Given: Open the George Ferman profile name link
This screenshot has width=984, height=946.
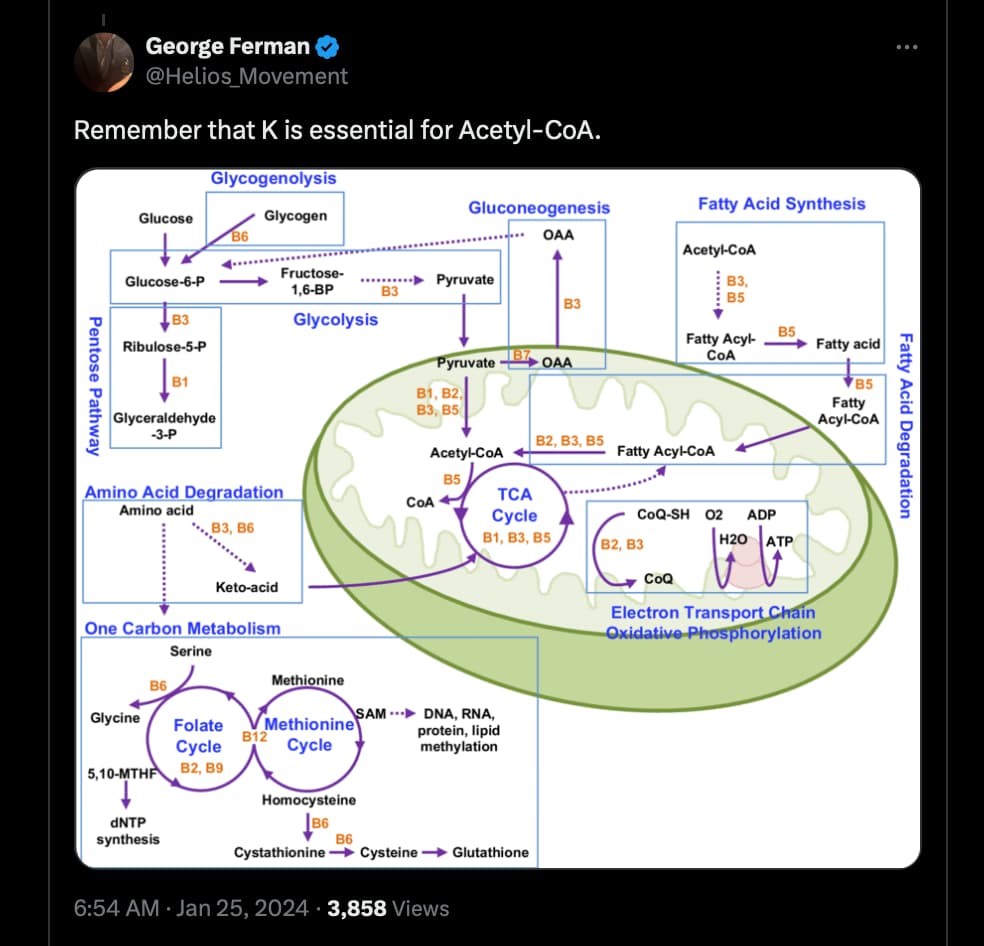Looking at the screenshot, I should point(228,46).
